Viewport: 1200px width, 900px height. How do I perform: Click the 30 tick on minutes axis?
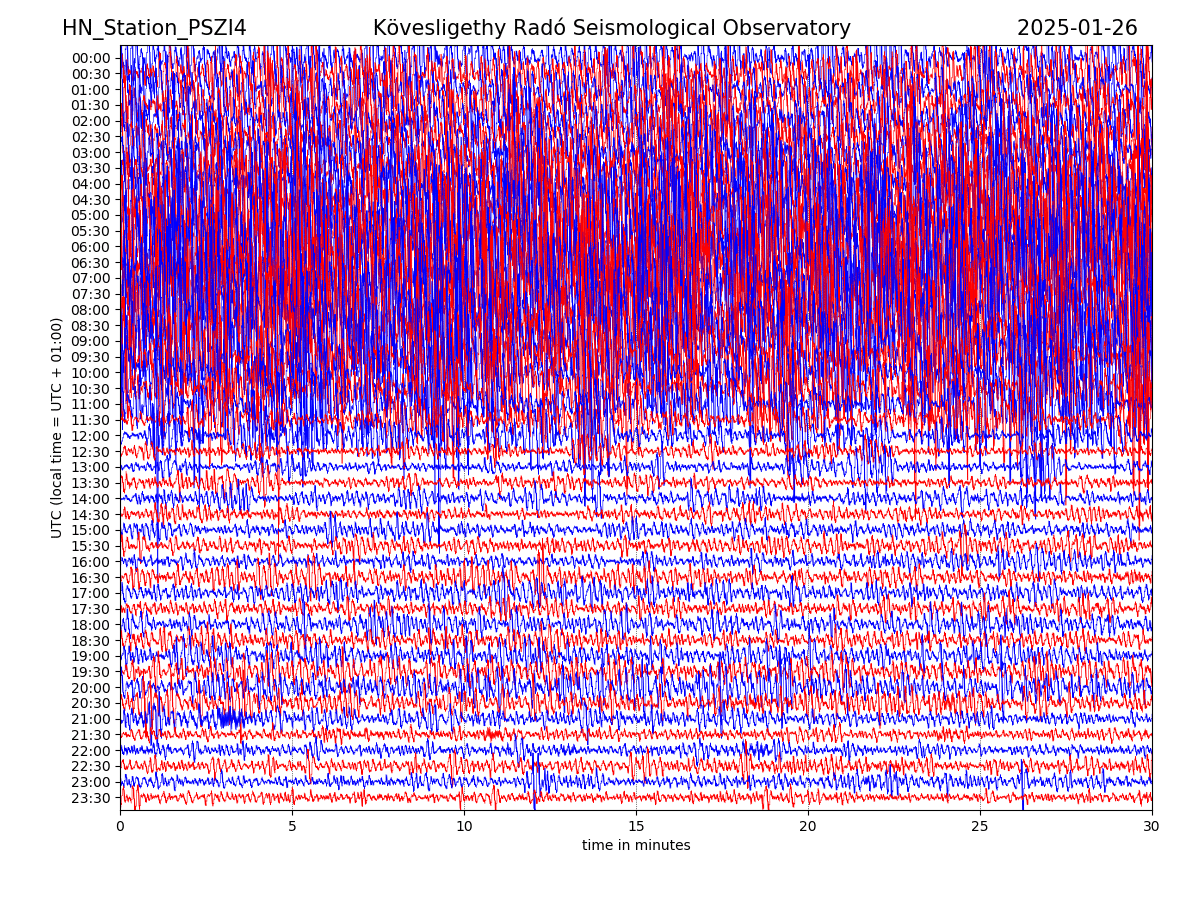(x=1151, y=827)
